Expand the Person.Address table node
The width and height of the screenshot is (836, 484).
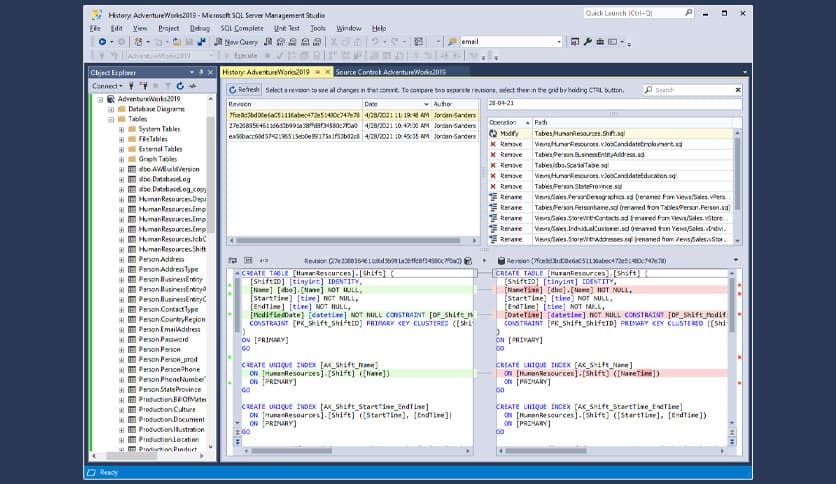click(121, 260)
